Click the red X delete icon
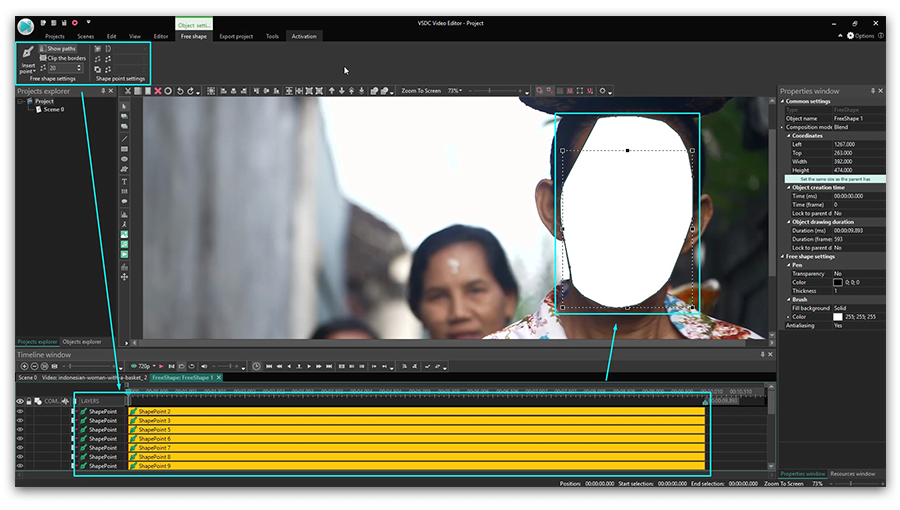The height and width of the screenshot is (510, 900). click(158, 91)
